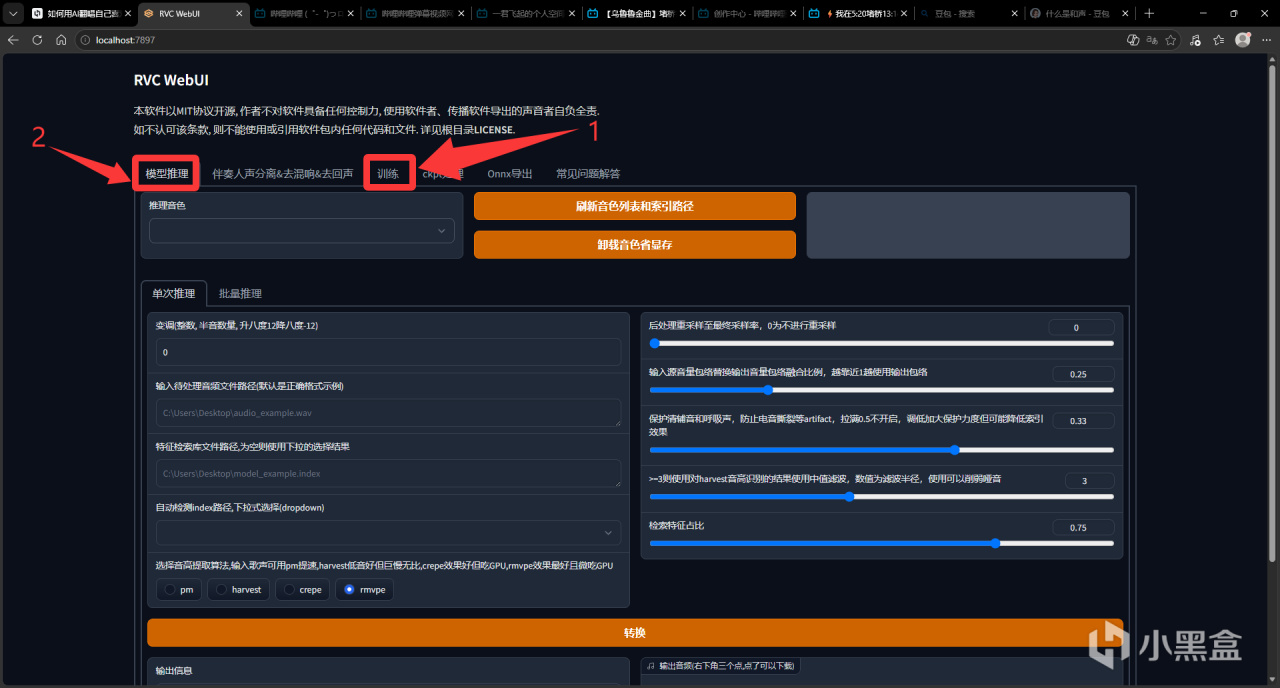Image resolution: width=1280 pixels, height=688 pixels.
Task: Open the 常见问题解答 tab
Action: point(588,173)
